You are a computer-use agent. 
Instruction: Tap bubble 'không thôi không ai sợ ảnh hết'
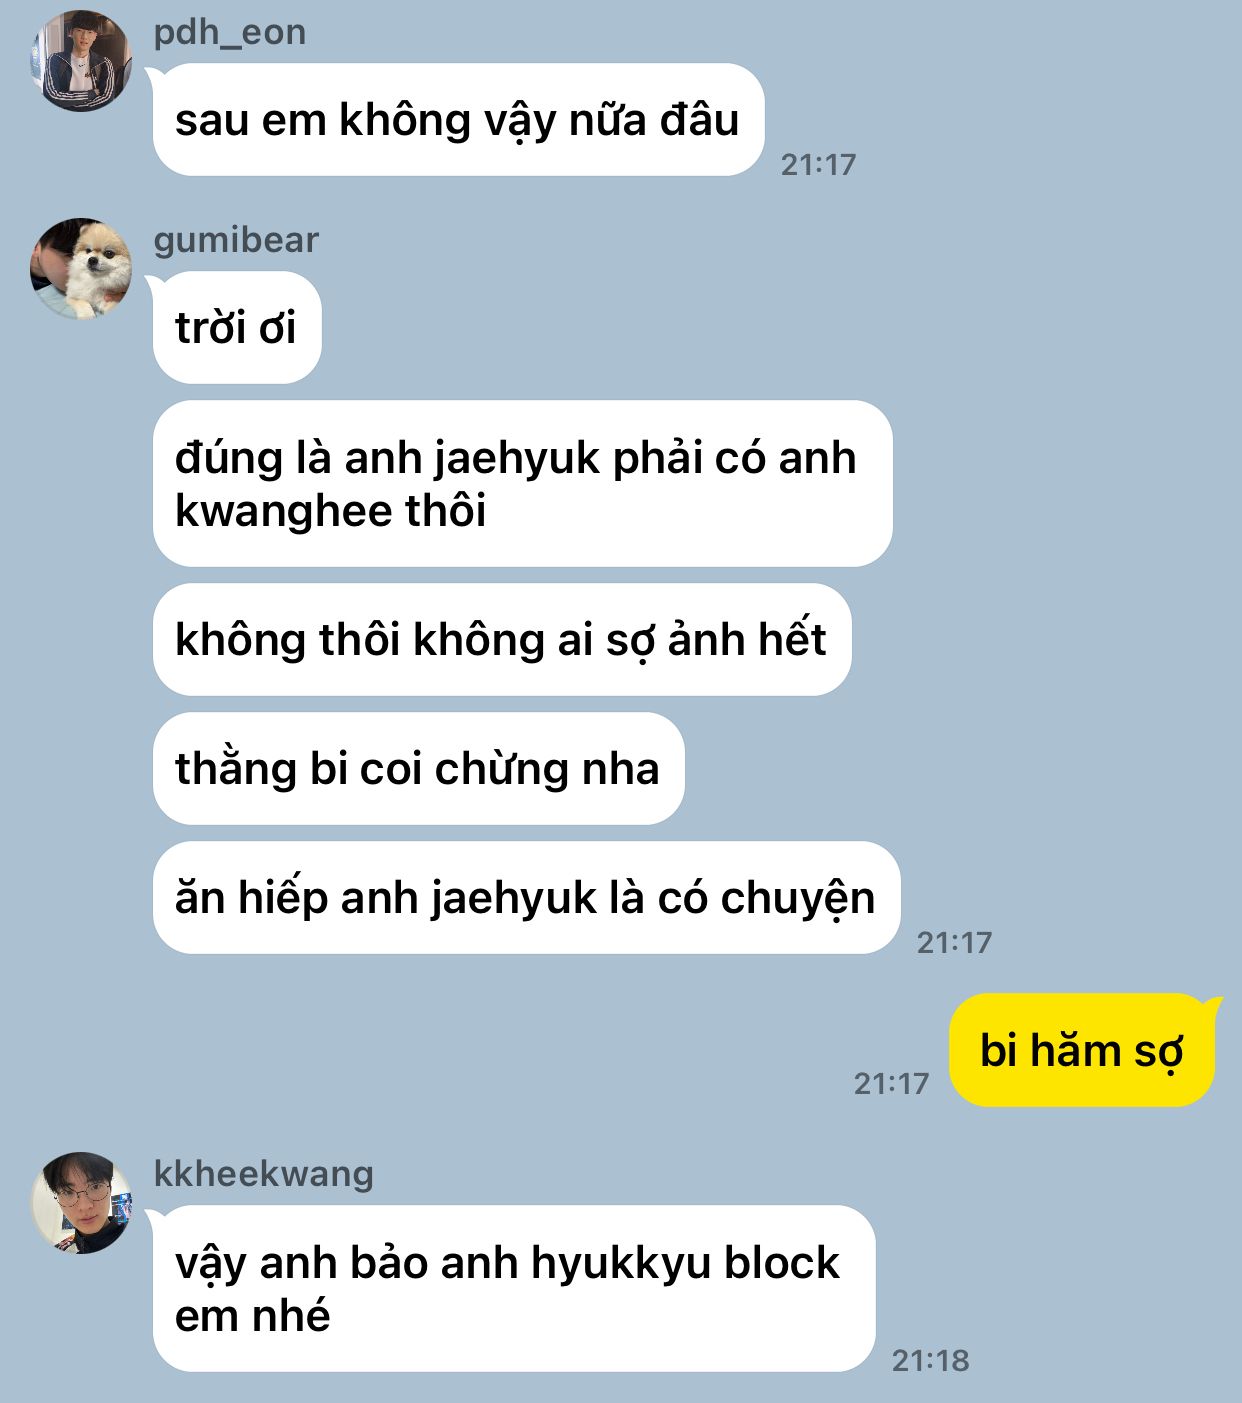(x=502, y=640)
